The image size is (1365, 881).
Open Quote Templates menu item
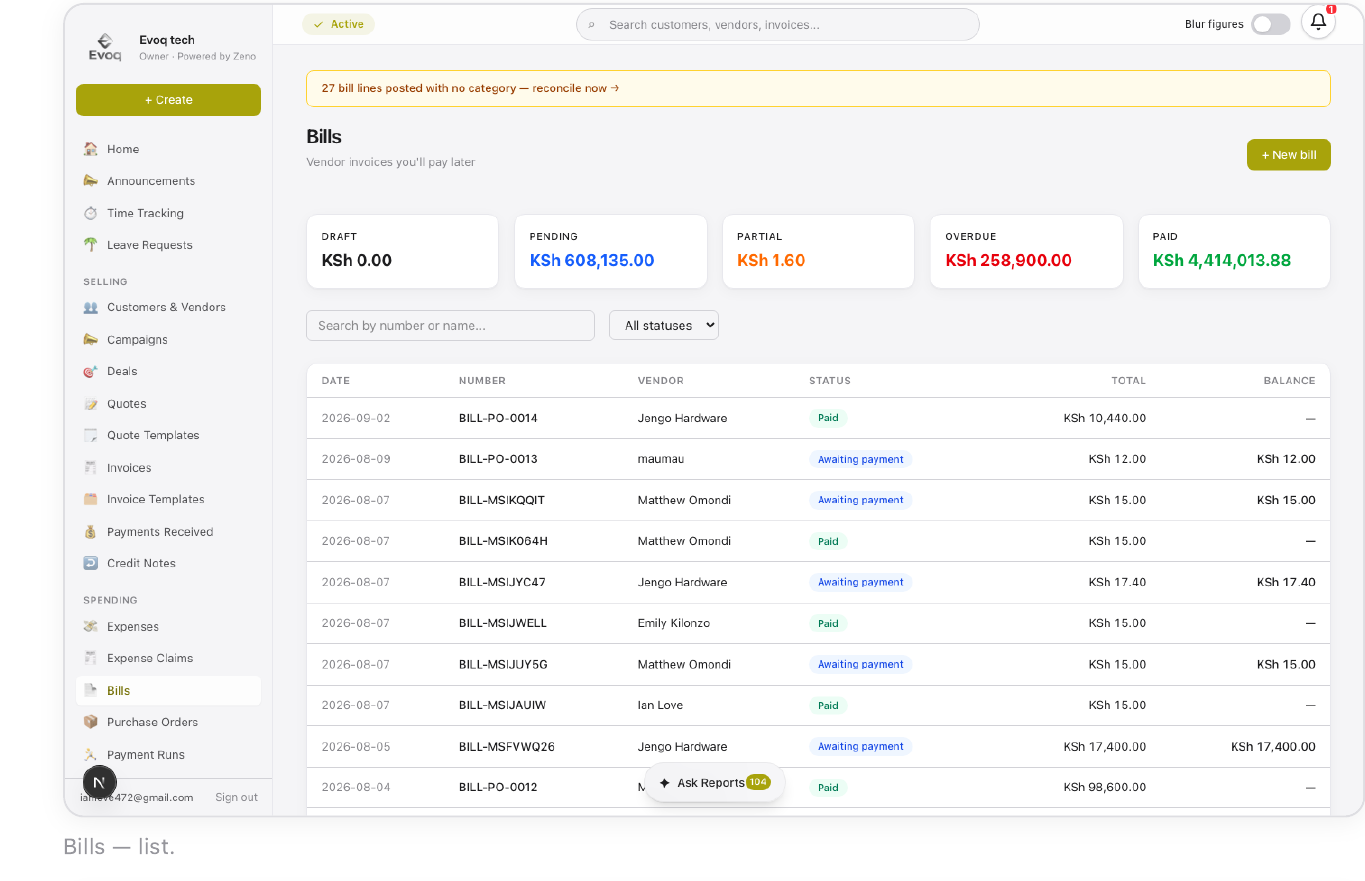click(168, 435)
